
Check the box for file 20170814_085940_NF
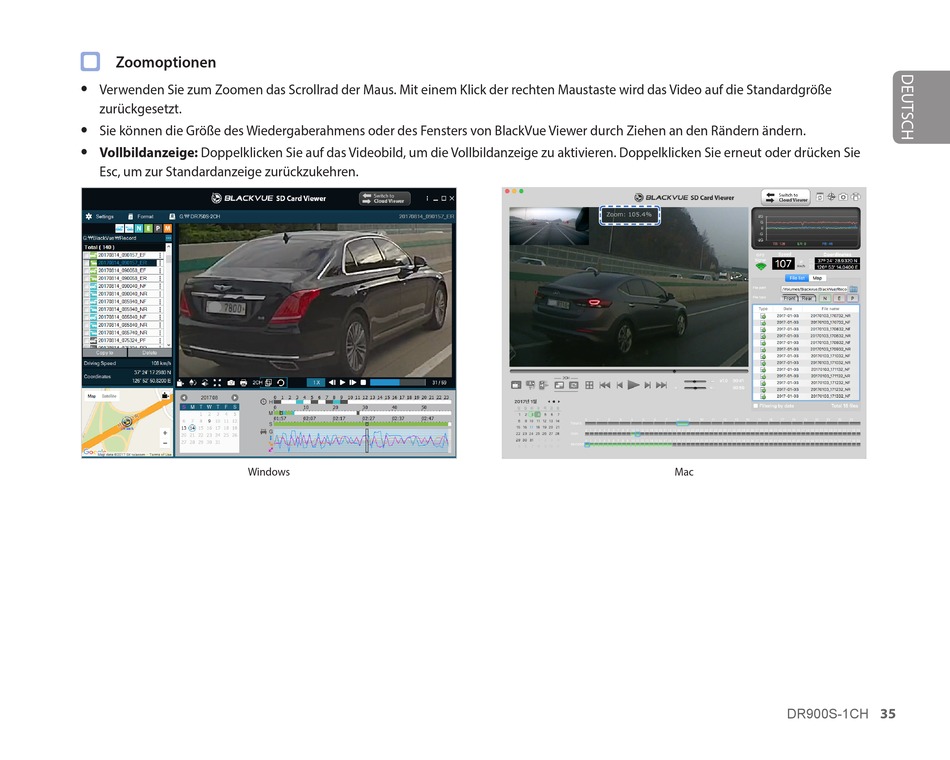(x=87, y=301)
